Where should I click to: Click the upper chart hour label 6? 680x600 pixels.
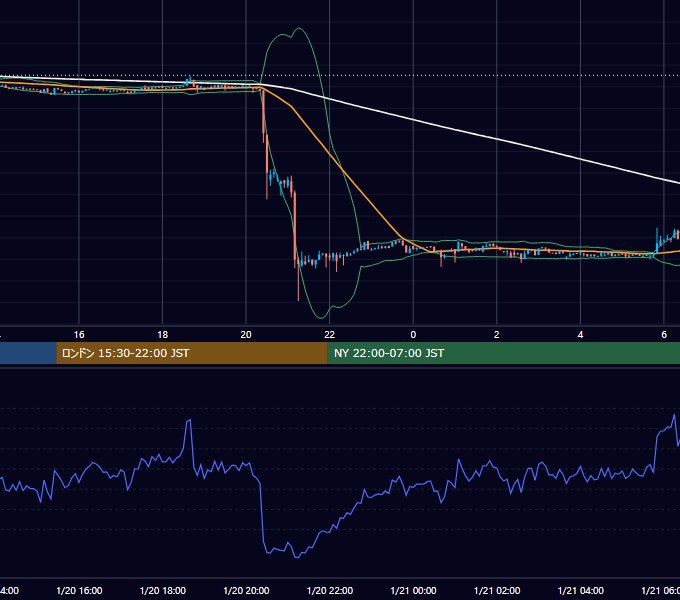coord(664,335)
